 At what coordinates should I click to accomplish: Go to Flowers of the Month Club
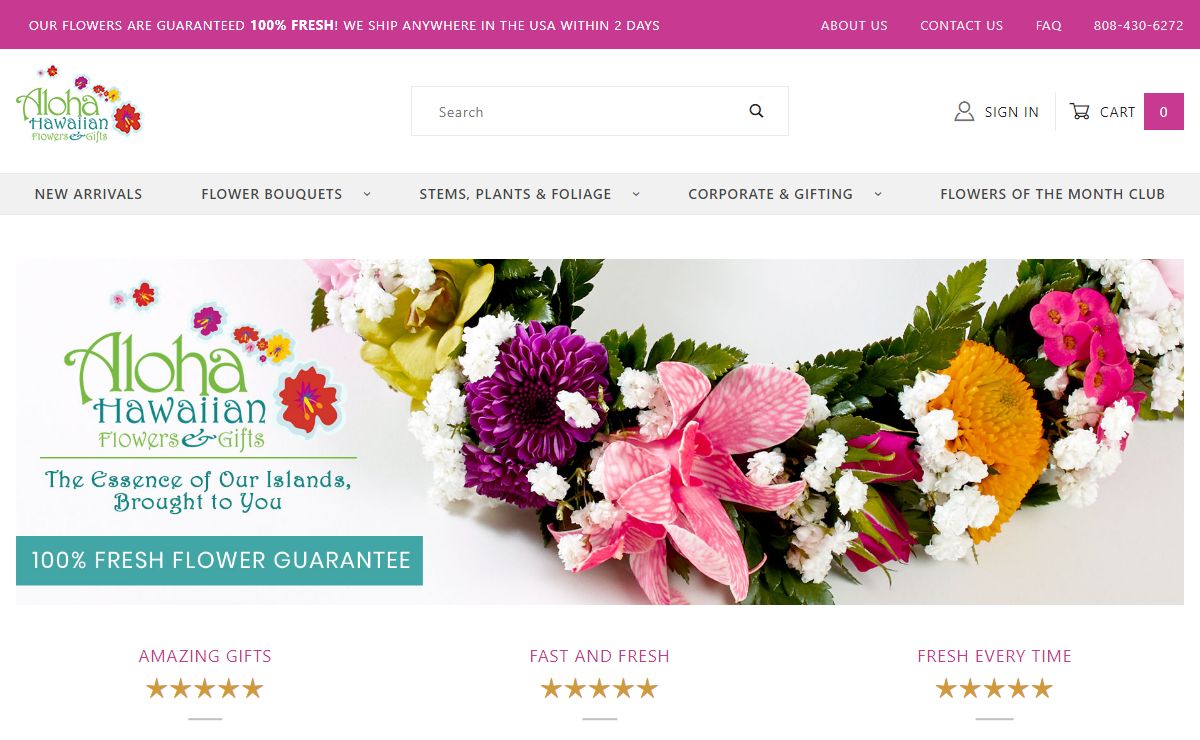click(1052, 194)
